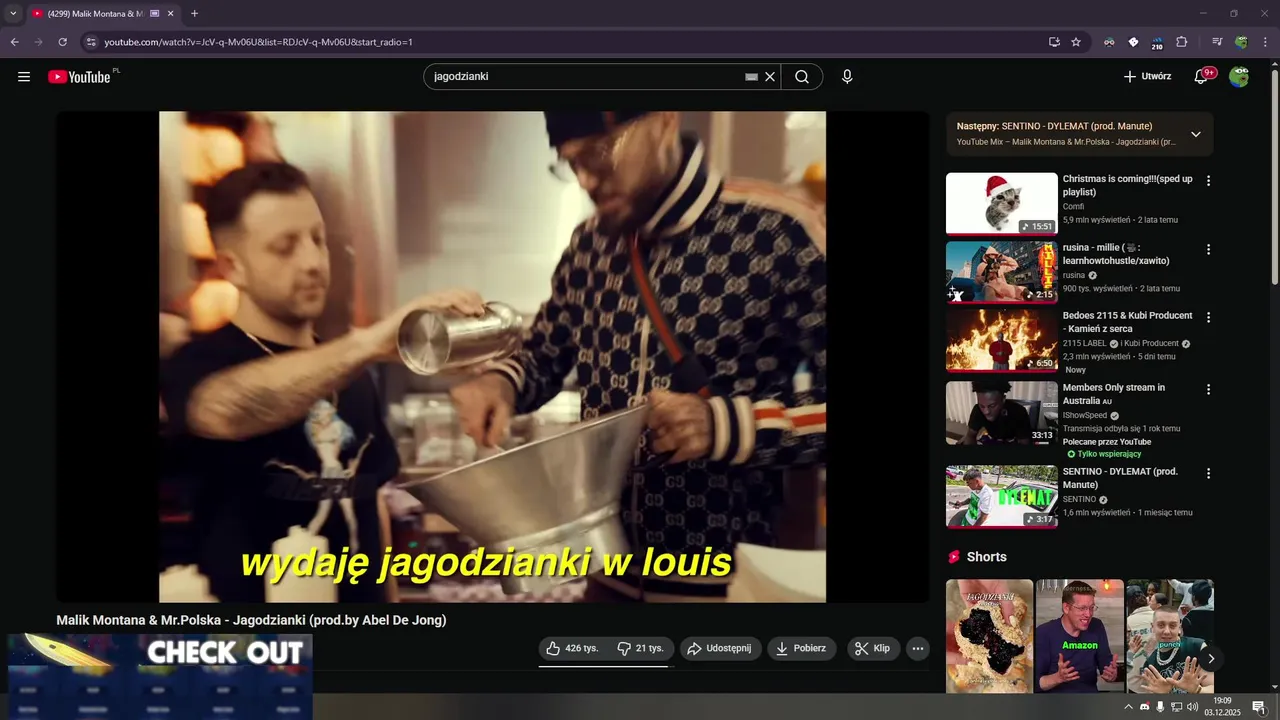Bookmark this page with star icon
Image resolution: width=1280 pixels, height=720 pixels.
click(x=1076, y=42)
